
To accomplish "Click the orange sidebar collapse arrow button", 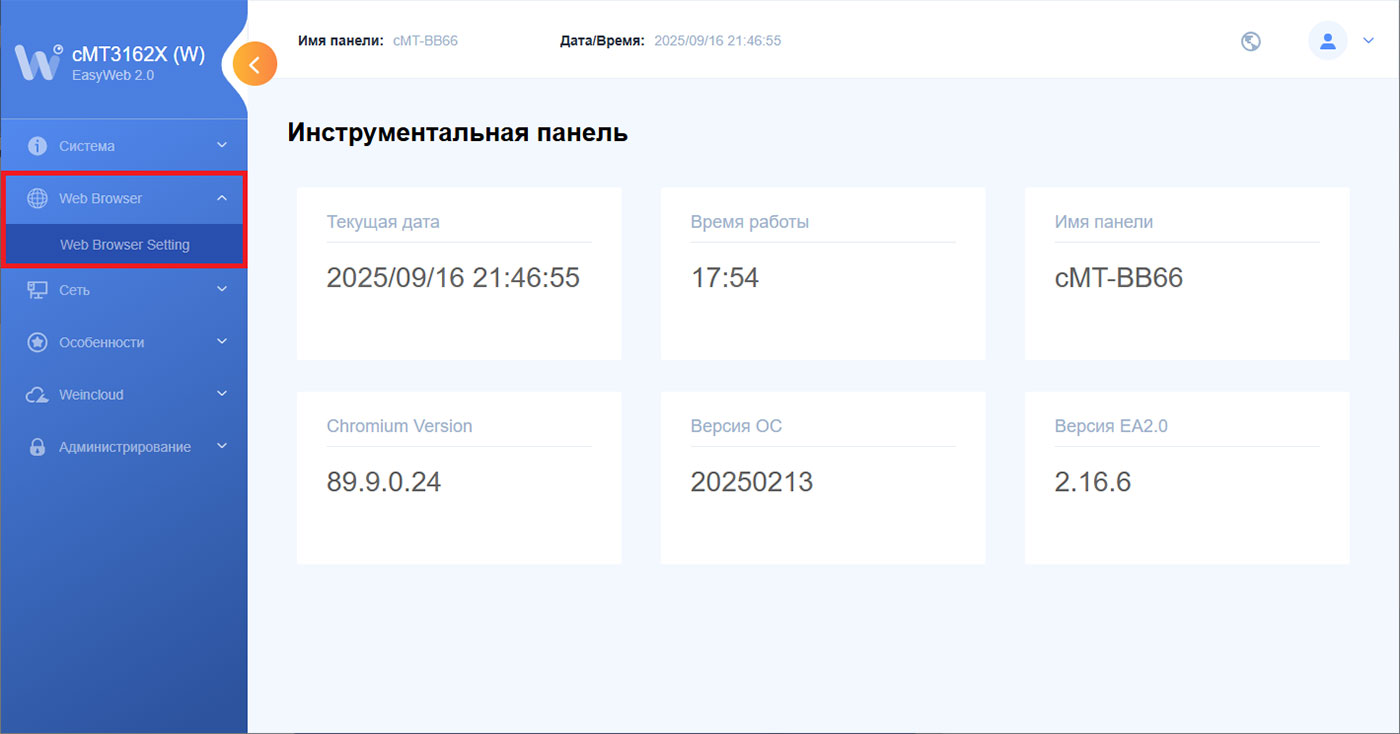I will coord(254,65).
